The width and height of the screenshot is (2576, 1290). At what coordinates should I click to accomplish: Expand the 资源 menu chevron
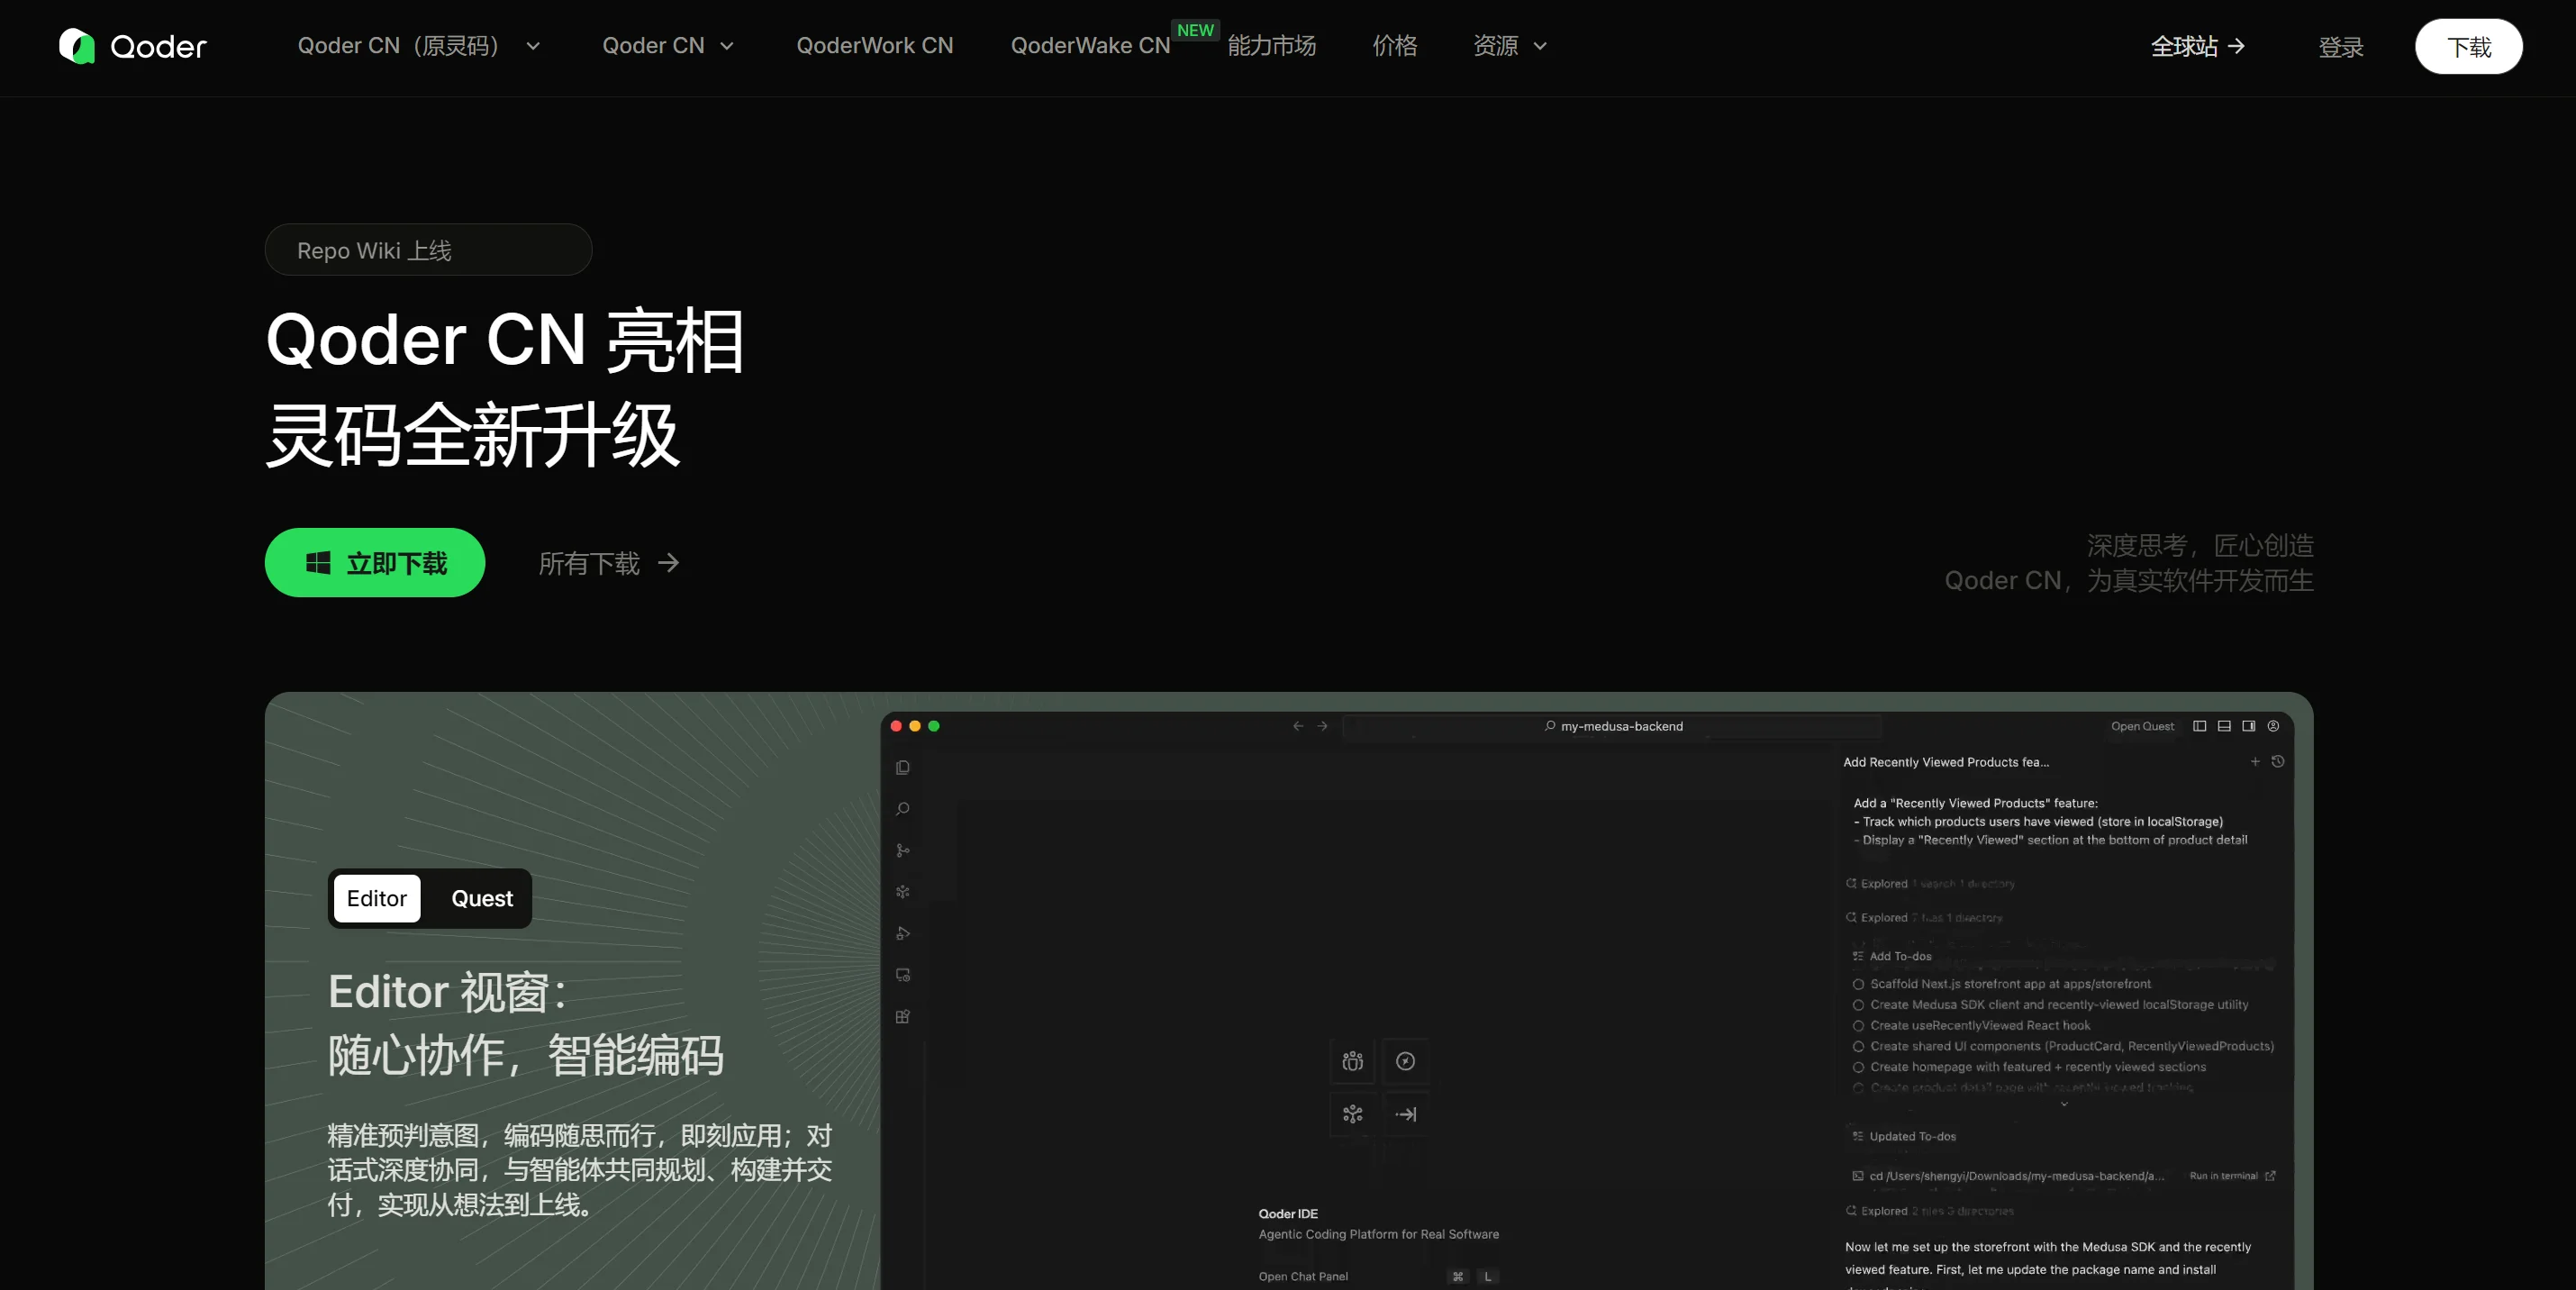[1540, 46]
